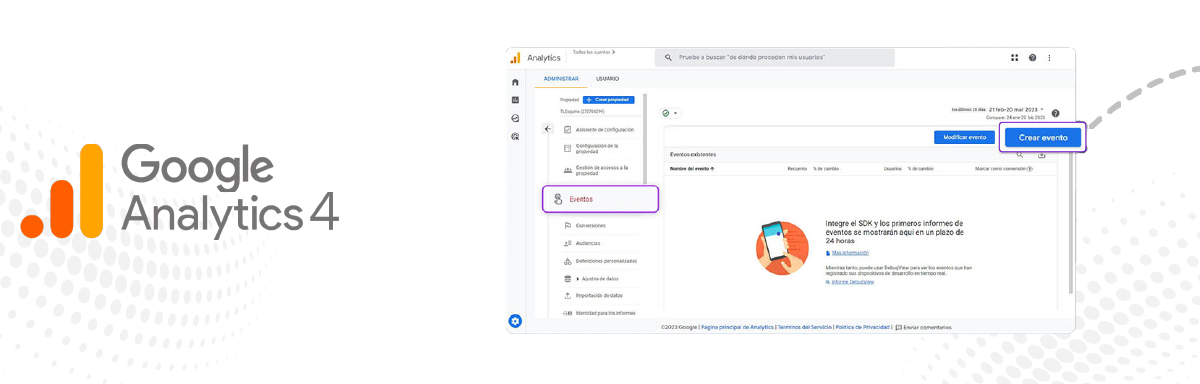Click the Definiciones personalizadas icon

[x=567, y=261]
